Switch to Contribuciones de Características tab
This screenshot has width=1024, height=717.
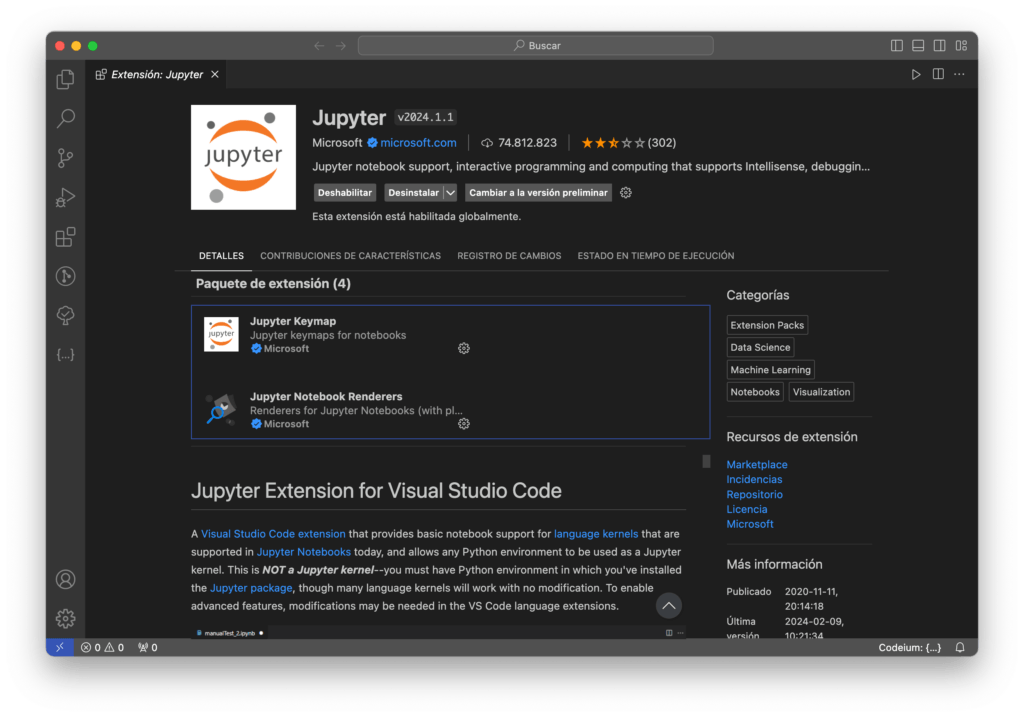(350, 256)
